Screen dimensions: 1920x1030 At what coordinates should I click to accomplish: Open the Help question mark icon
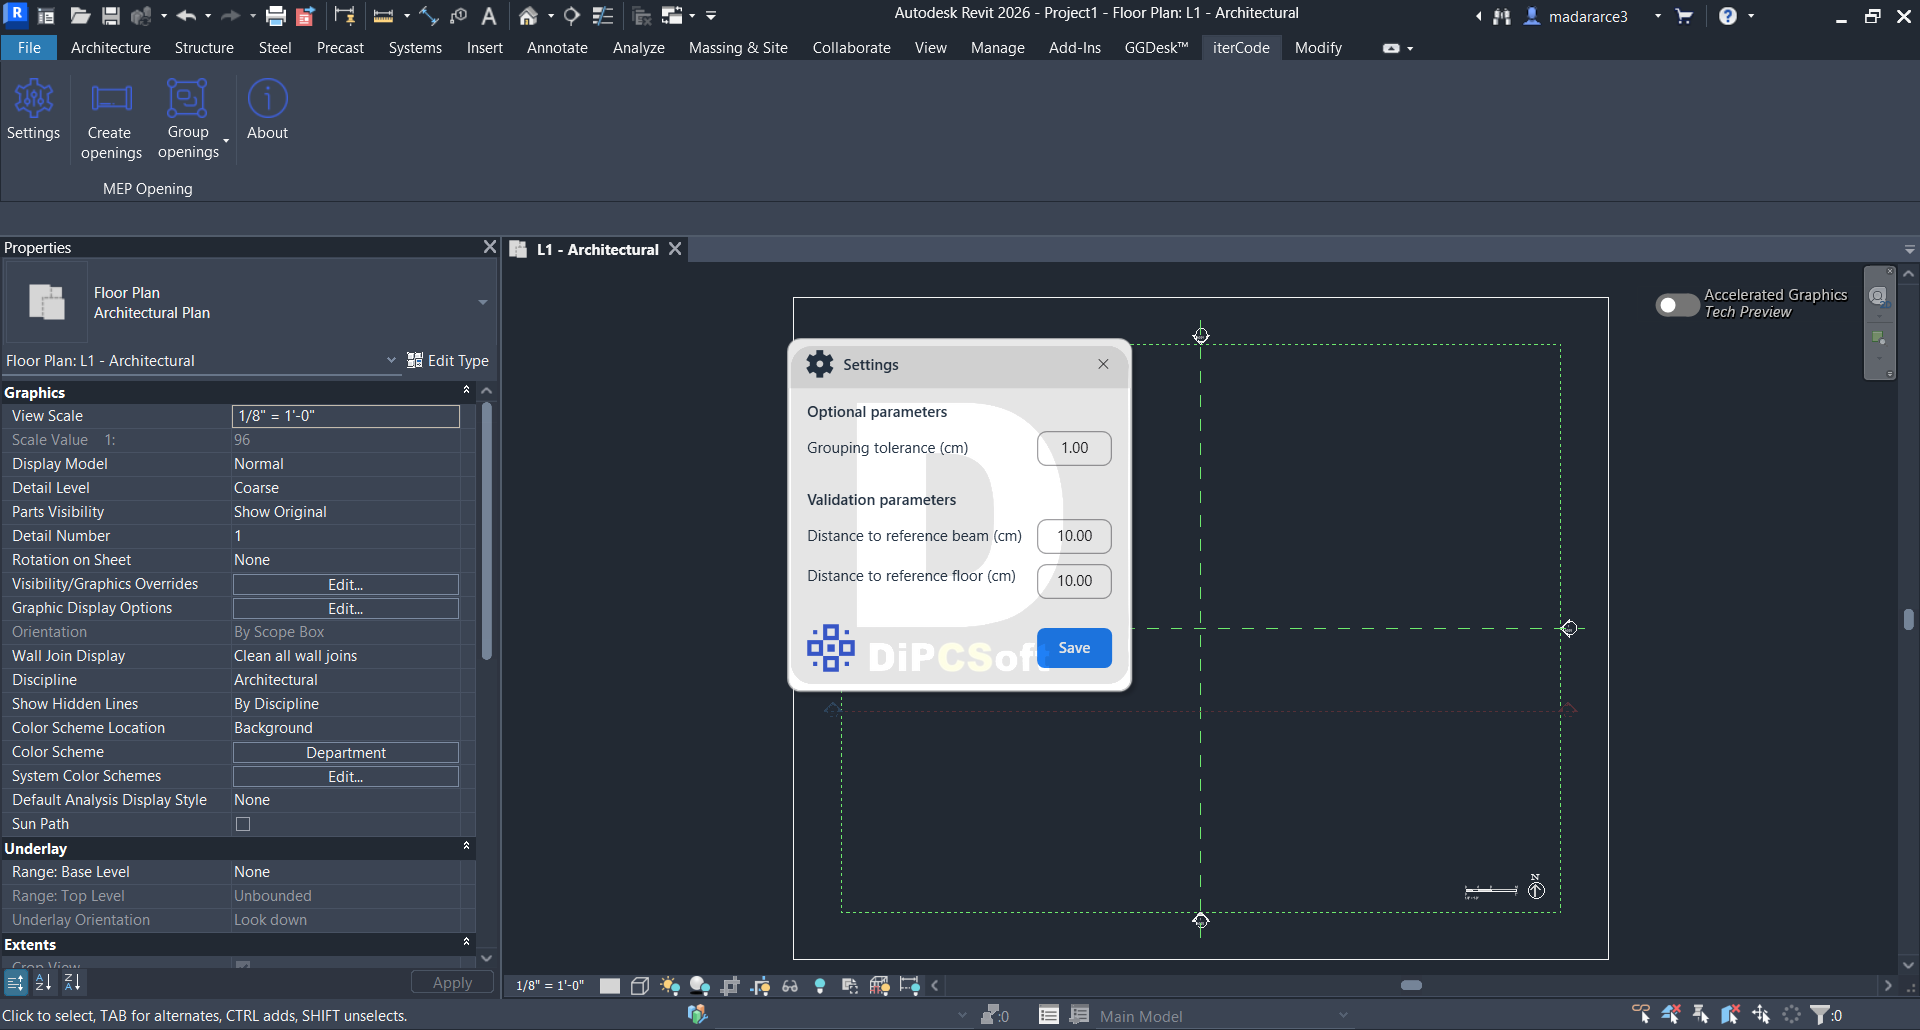(1728, 16)
